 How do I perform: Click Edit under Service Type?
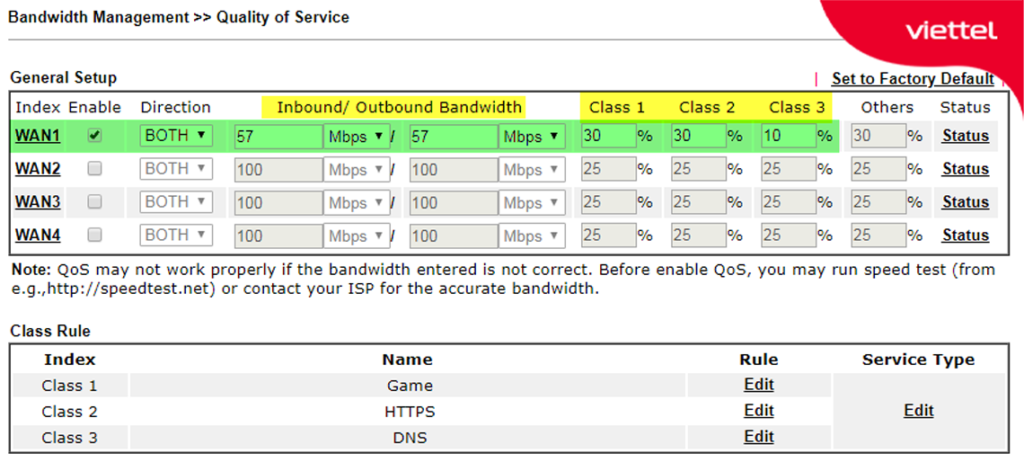918,410
